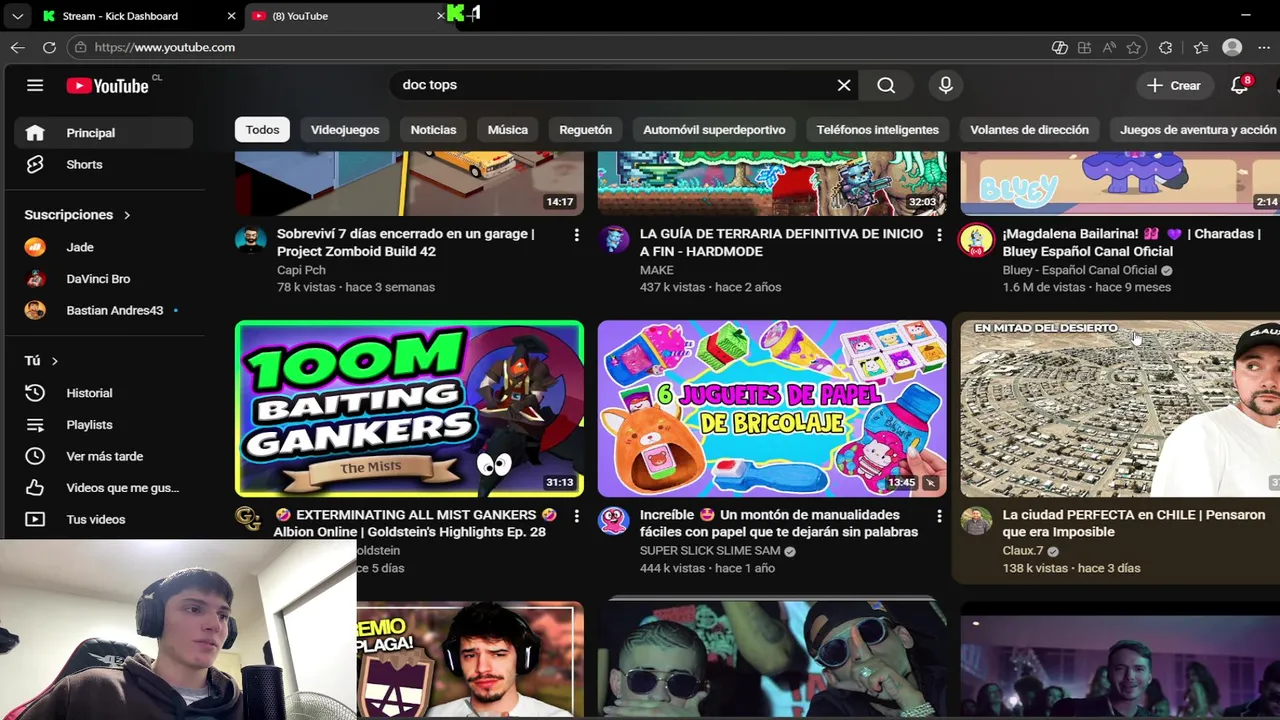Open the browser profile avatar

(1232, 47)
